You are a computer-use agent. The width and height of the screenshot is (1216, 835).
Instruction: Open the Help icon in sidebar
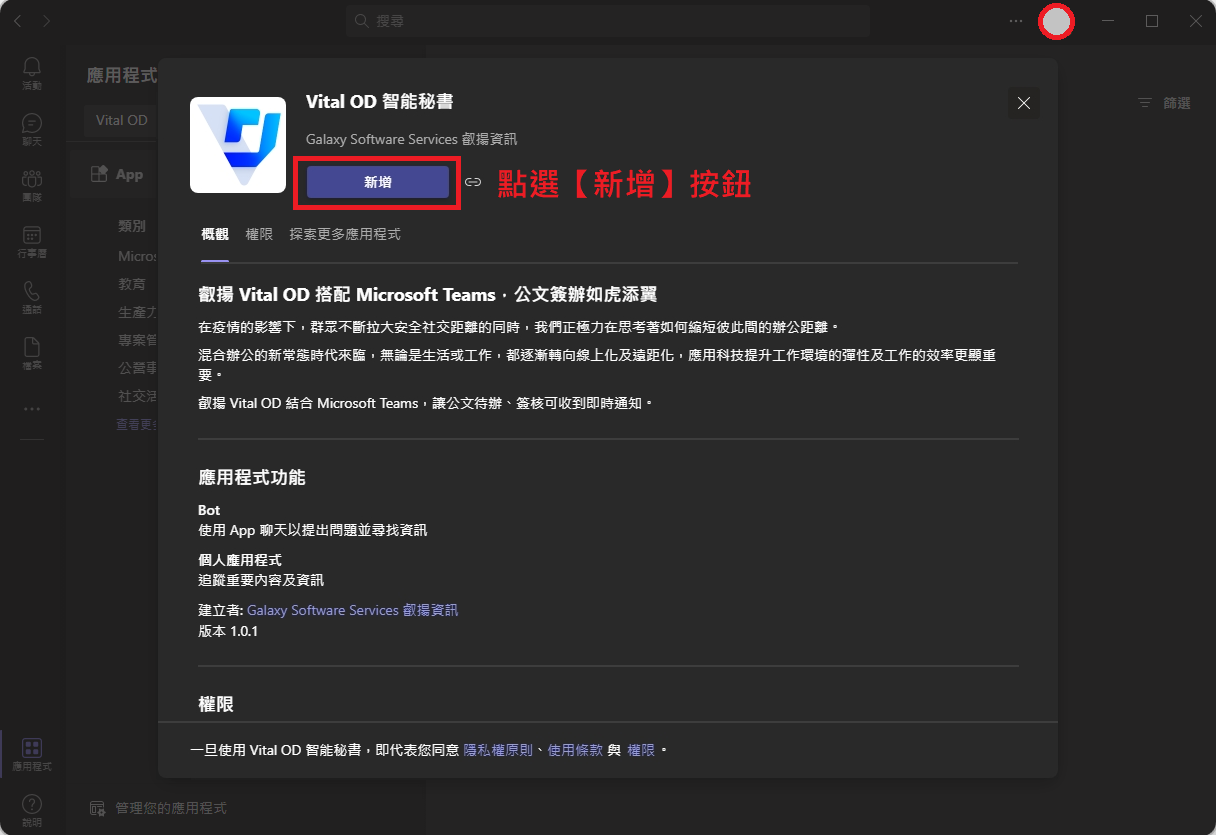(x=32, y=809)
